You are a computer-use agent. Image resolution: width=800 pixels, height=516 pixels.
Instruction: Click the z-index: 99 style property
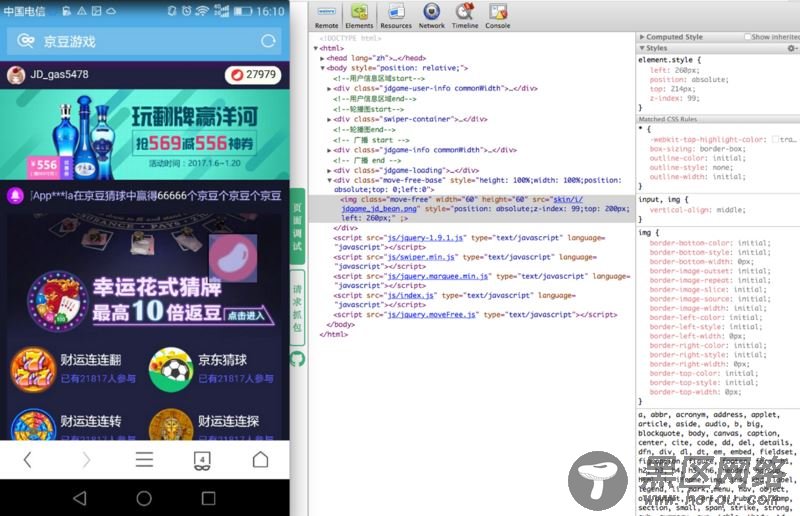click(674, 98)
